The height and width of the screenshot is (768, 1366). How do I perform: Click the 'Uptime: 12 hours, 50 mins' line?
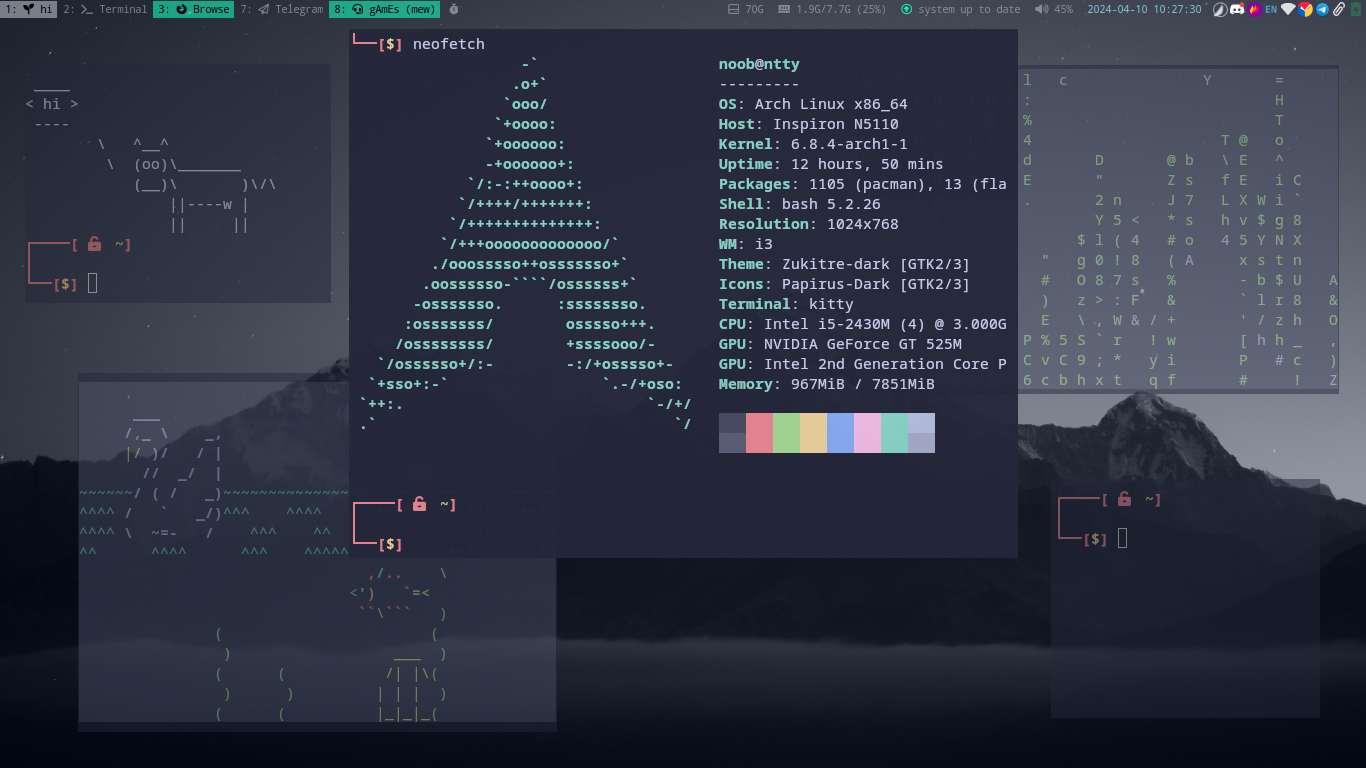tap(831, 164)
